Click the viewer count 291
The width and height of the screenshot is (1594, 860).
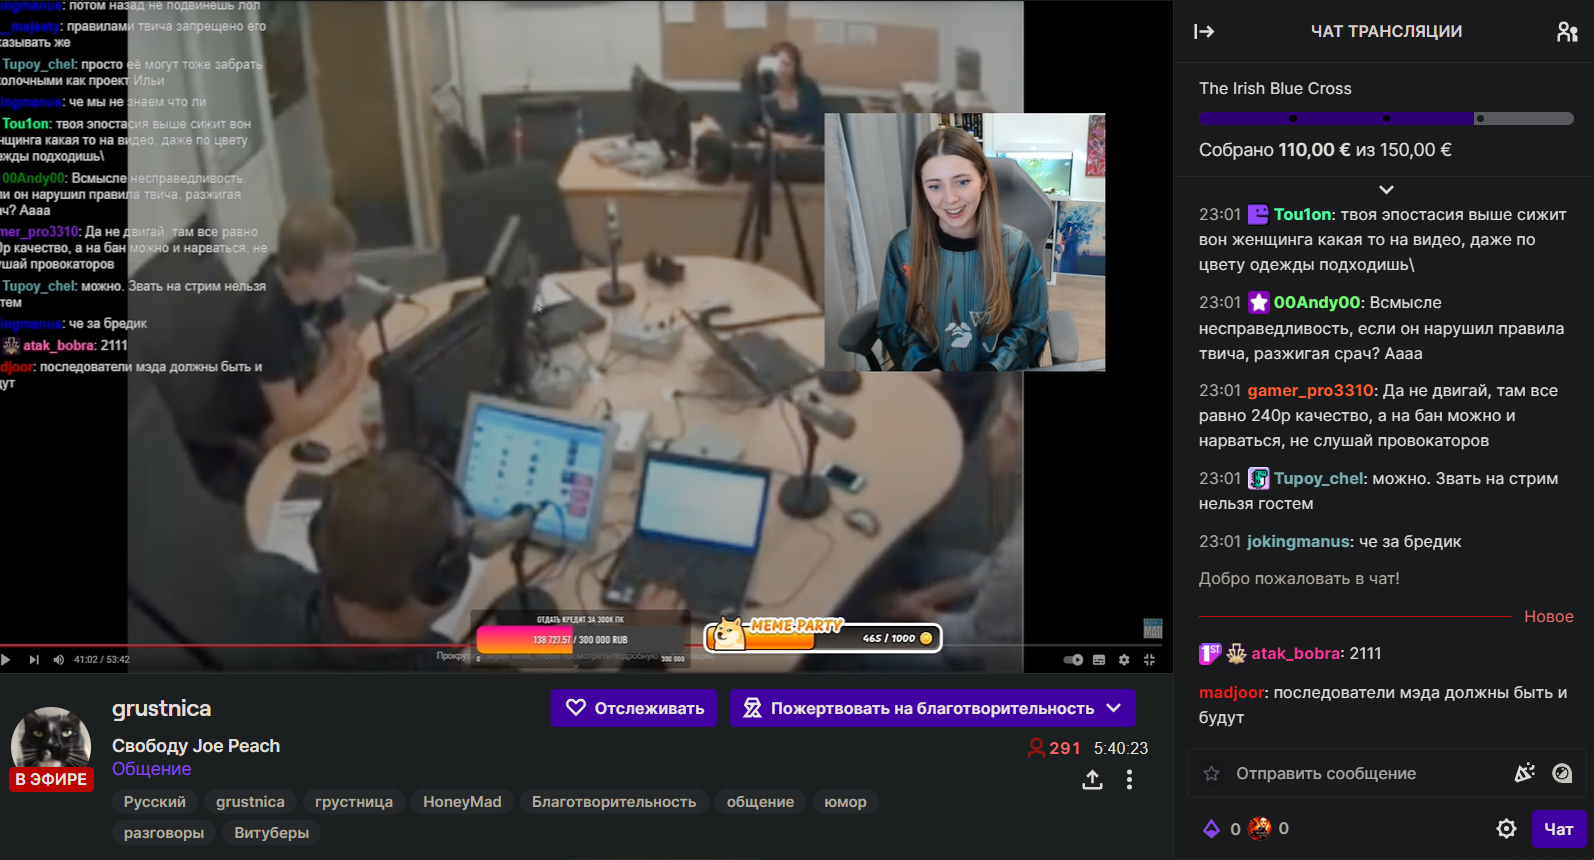tap(1055, 748)
